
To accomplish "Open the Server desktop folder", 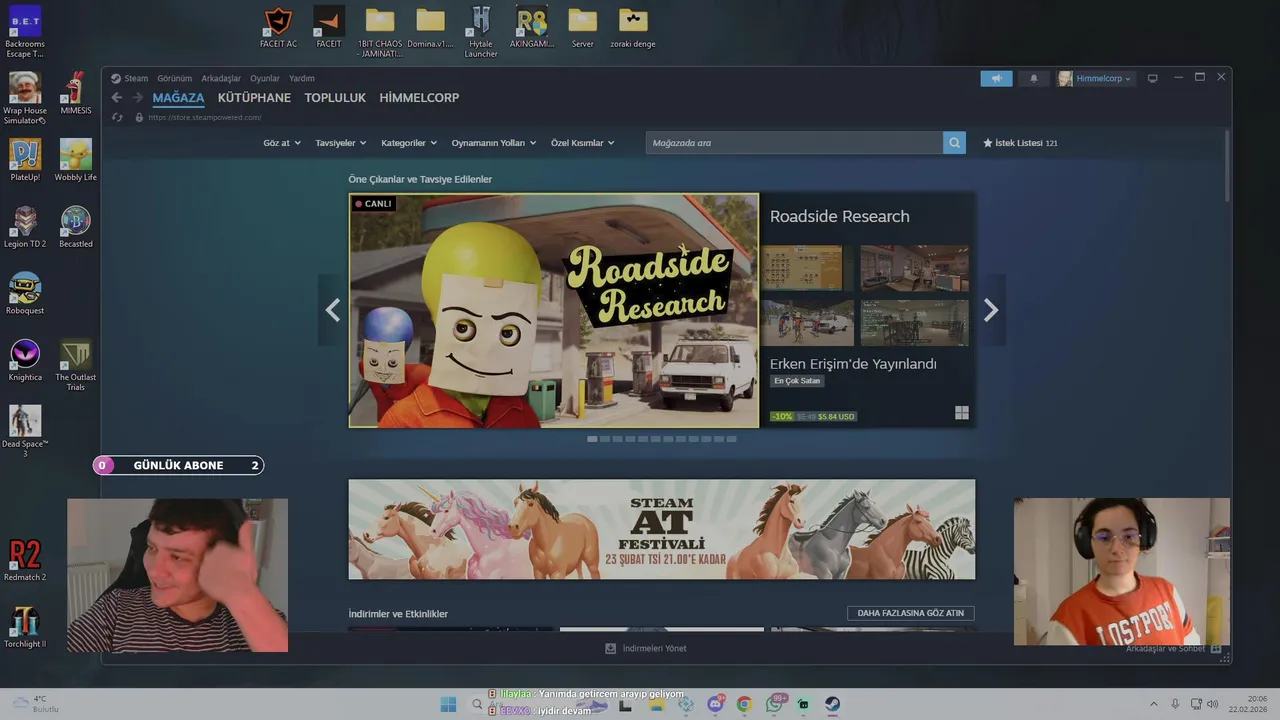I will point(582,28).
